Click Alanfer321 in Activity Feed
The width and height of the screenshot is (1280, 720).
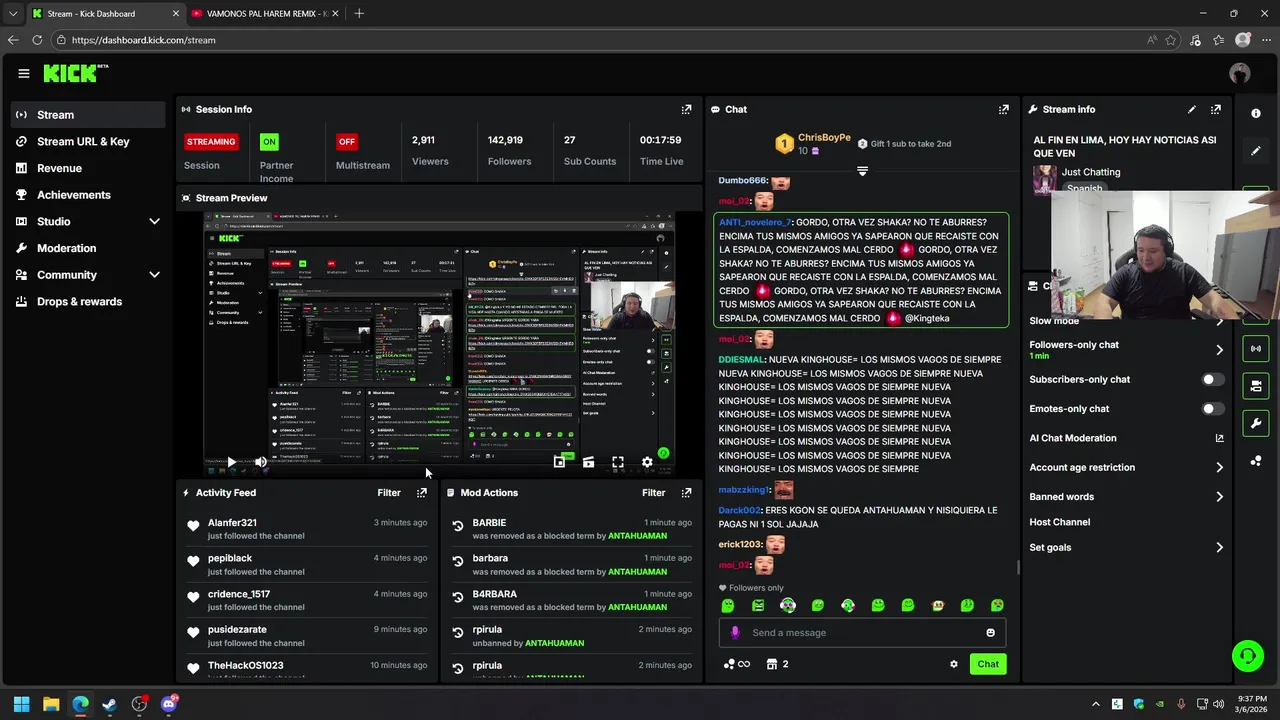pos(232,523)
